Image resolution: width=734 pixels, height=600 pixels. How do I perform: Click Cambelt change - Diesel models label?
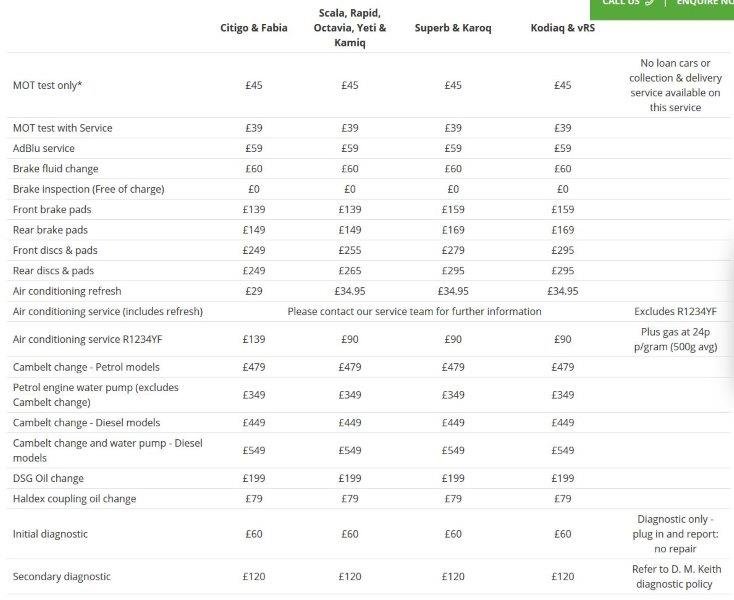(x=87, y=423)
